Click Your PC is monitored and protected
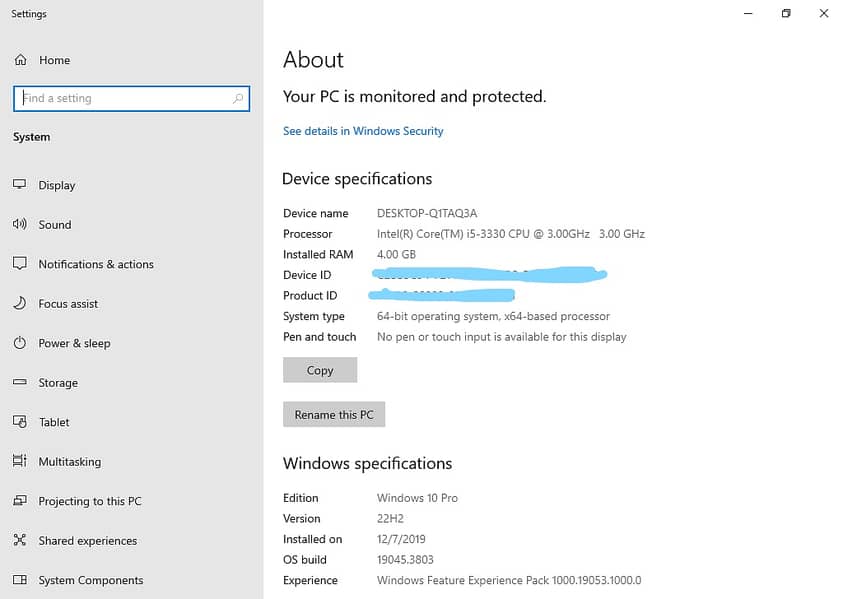The width and height of the screenshot is (843, 599). (x=415, y=97)
